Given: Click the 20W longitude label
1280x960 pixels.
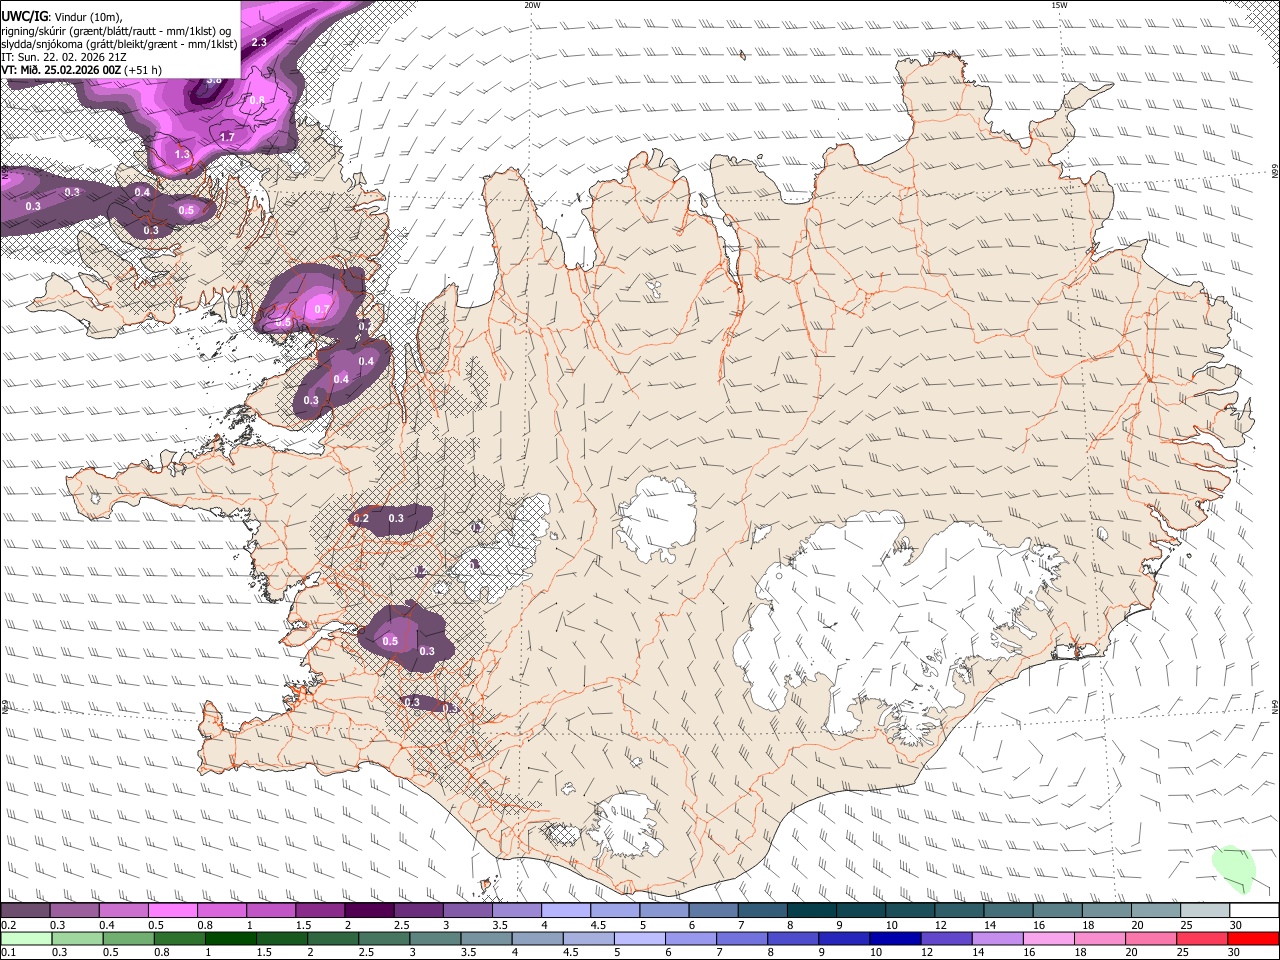Looking at the screenshot, I should (532, 5).
